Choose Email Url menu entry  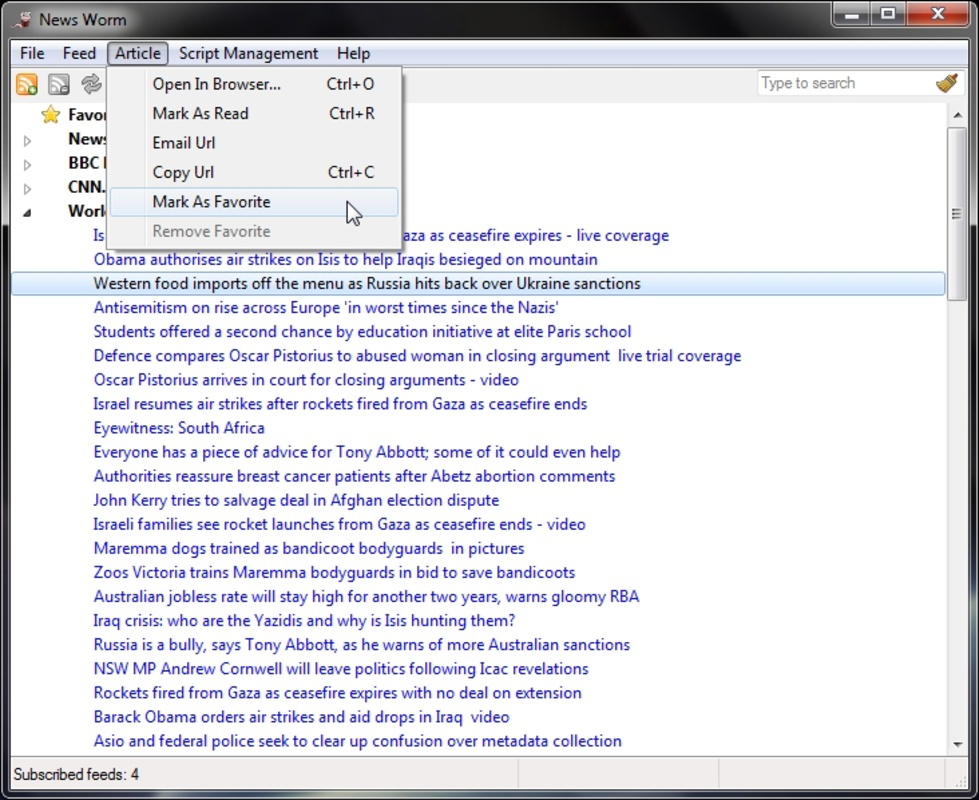coord(254,142)
